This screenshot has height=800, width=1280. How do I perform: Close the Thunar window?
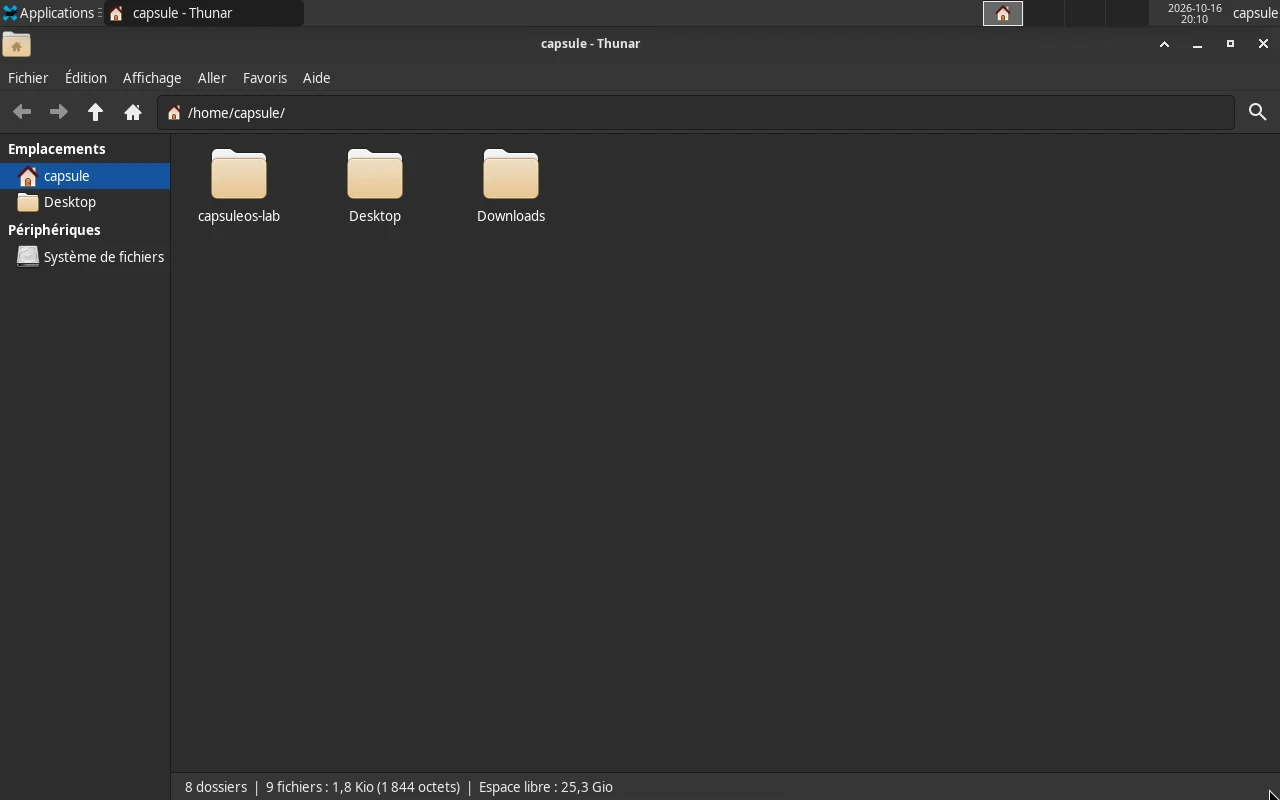(x=1263, y=44)
